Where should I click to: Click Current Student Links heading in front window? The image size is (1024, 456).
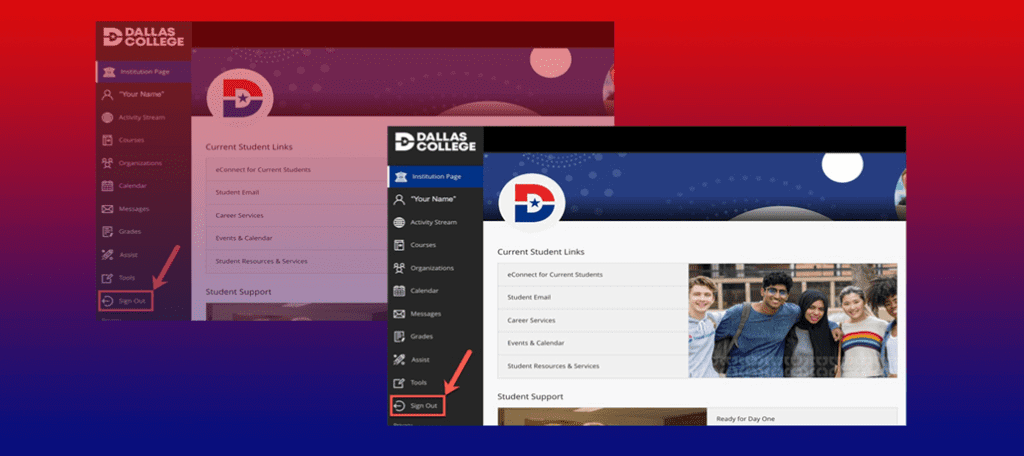541,252
